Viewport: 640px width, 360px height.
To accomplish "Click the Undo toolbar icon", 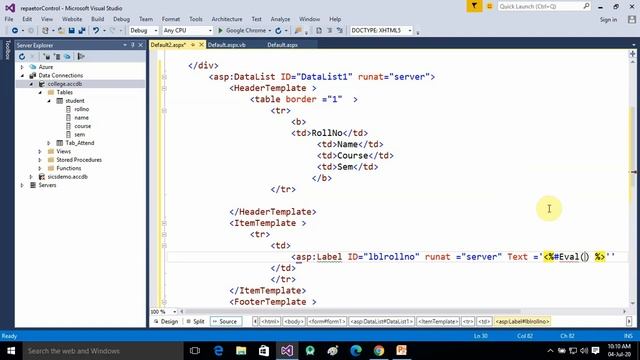I will (x=96, y=31).
